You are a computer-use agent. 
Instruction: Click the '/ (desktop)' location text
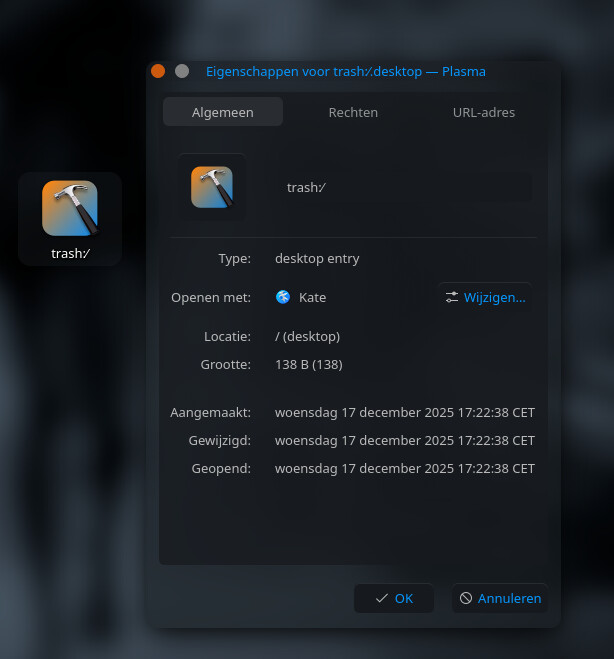point(307,336)
